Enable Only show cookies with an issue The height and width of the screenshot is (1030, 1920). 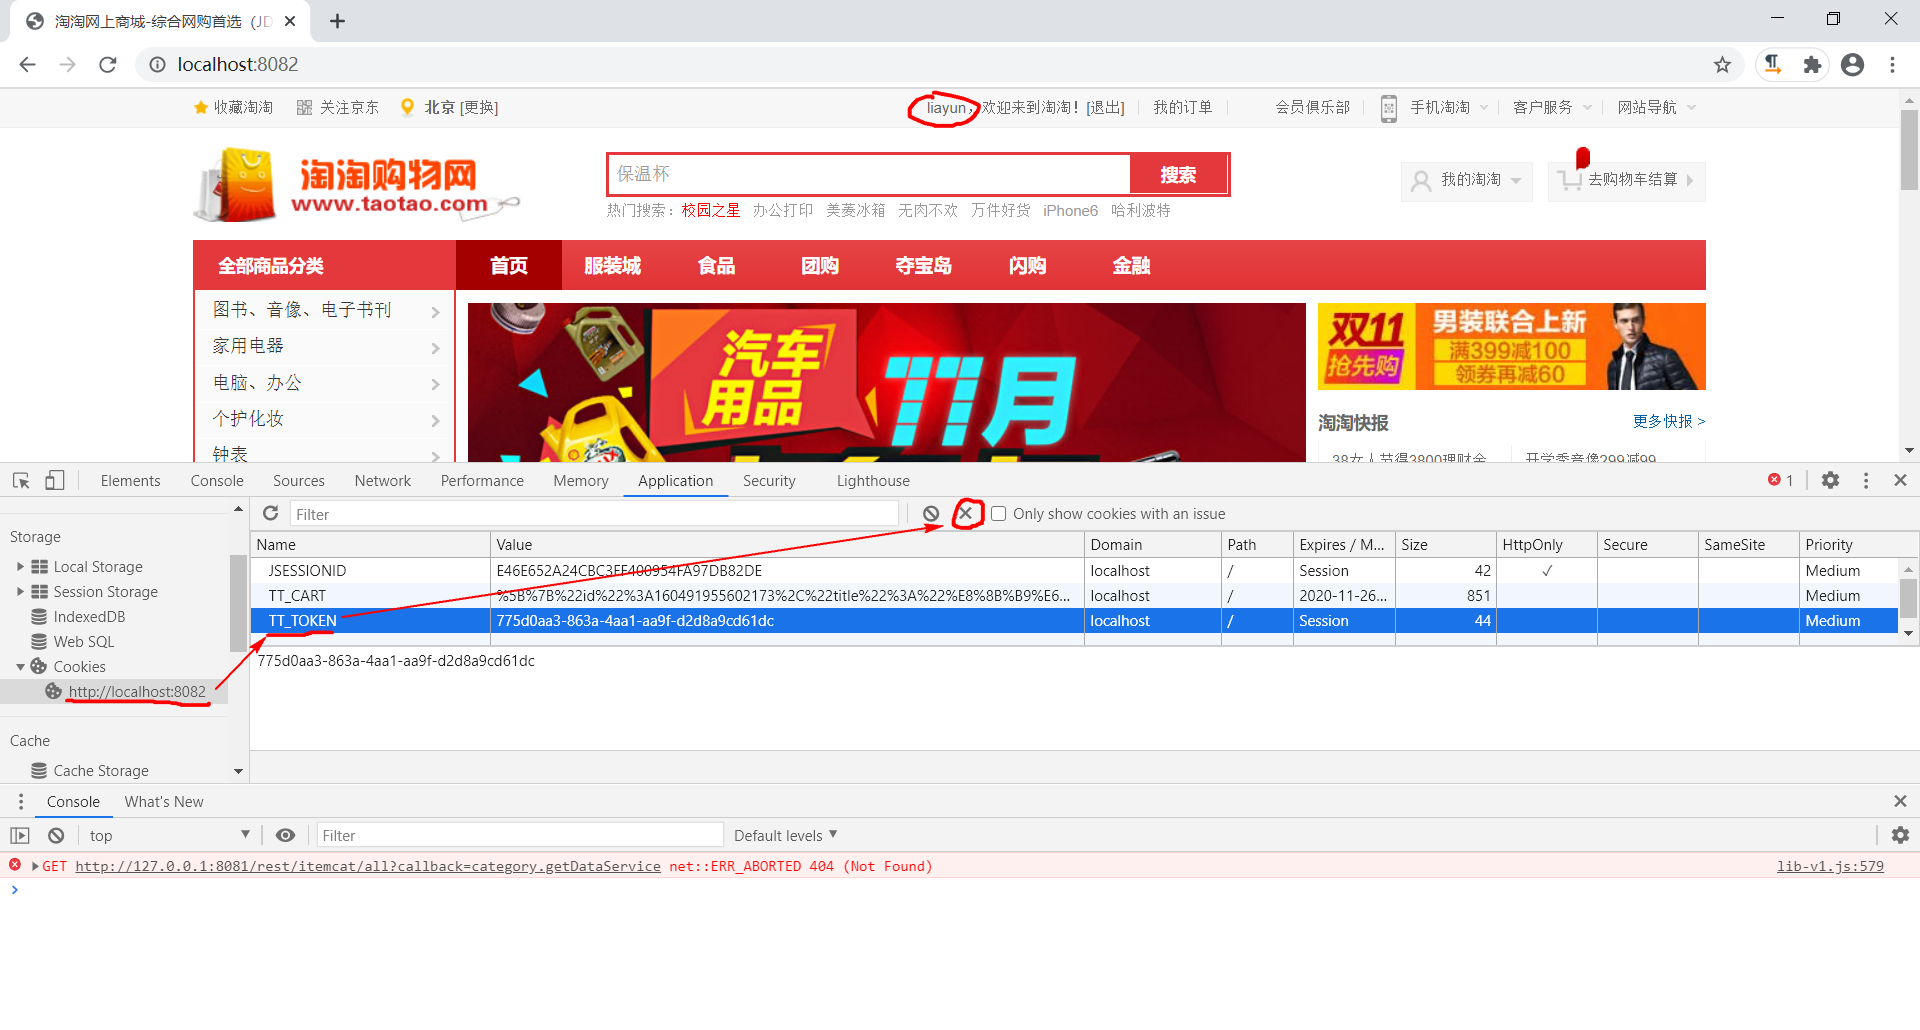click(x=998, y=513)
